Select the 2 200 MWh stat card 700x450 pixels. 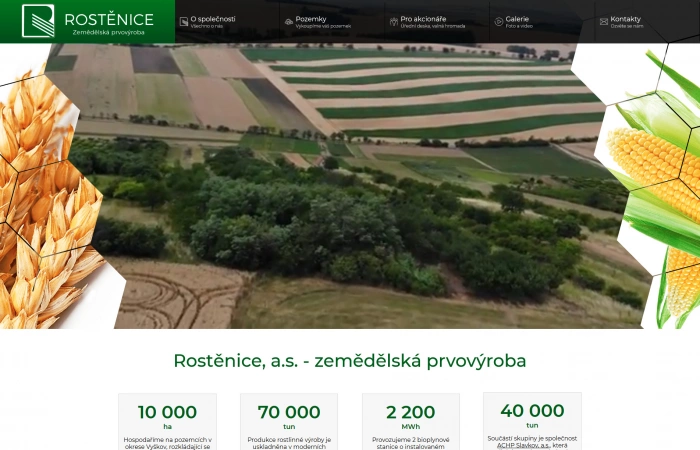tap(411, 422)
